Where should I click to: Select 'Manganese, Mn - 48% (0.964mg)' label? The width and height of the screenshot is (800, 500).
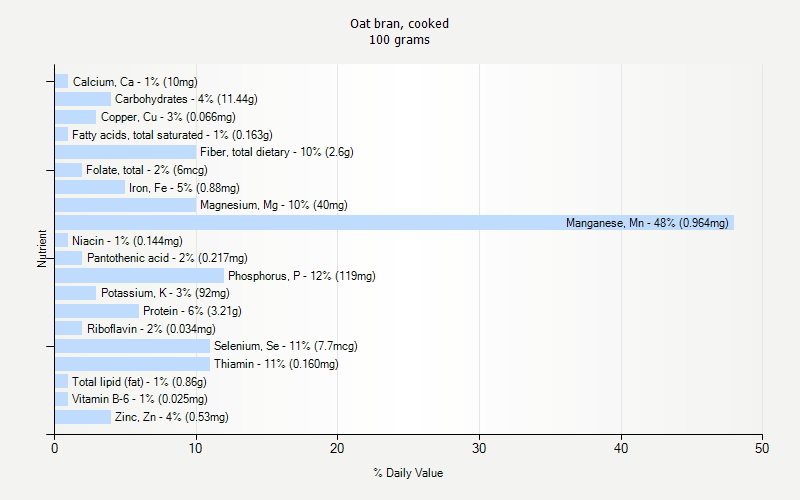click(x=647, y=223)
